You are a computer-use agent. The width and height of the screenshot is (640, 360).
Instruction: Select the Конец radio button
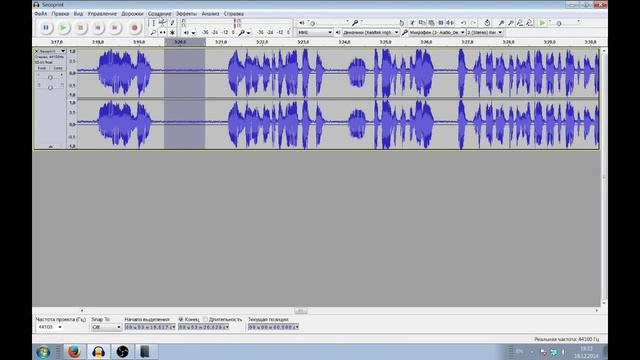point(181,319)
